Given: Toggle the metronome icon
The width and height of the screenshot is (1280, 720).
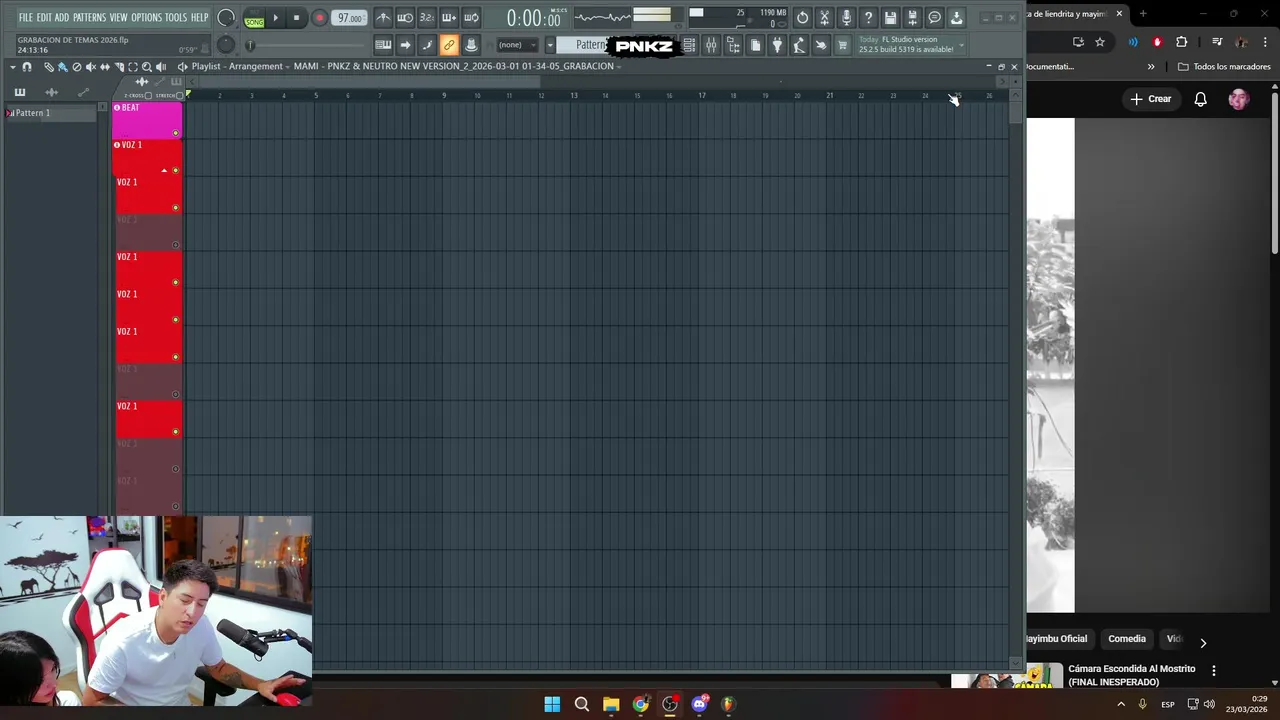Looking at the screenshot, I should coord(381,18).
